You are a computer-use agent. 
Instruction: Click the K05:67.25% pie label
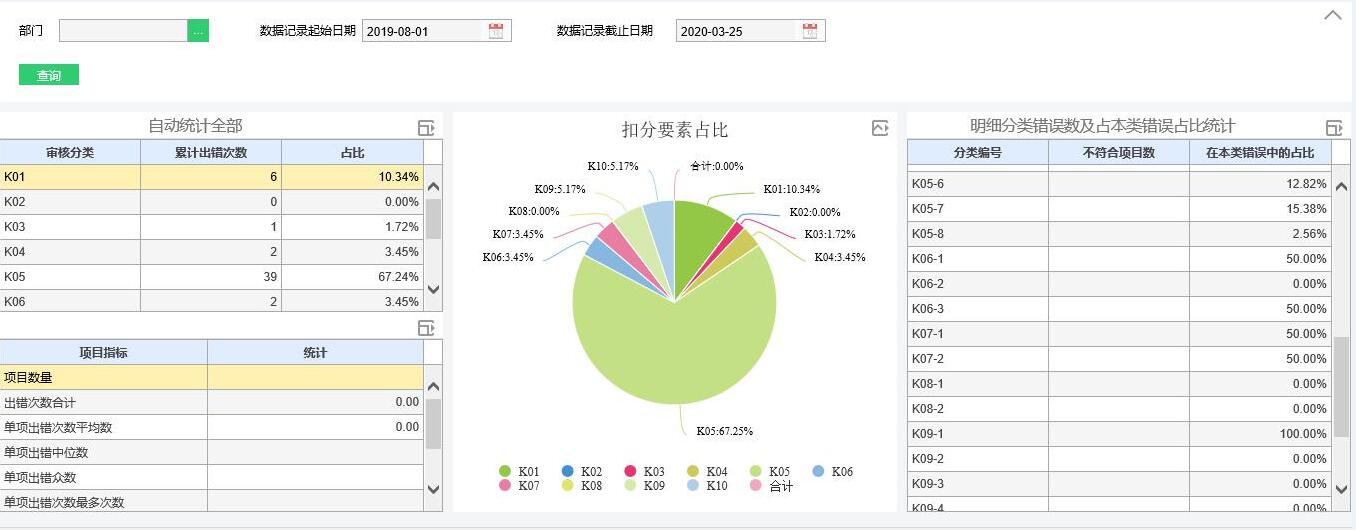click(x=725, y=431)
